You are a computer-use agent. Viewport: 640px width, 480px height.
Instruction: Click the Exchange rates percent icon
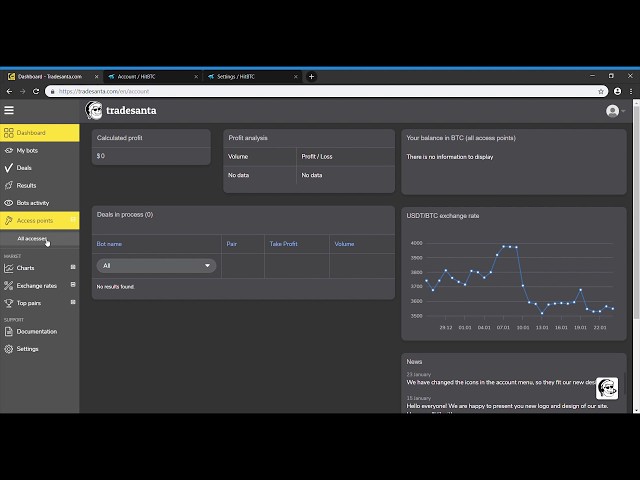tap(9, 286)
